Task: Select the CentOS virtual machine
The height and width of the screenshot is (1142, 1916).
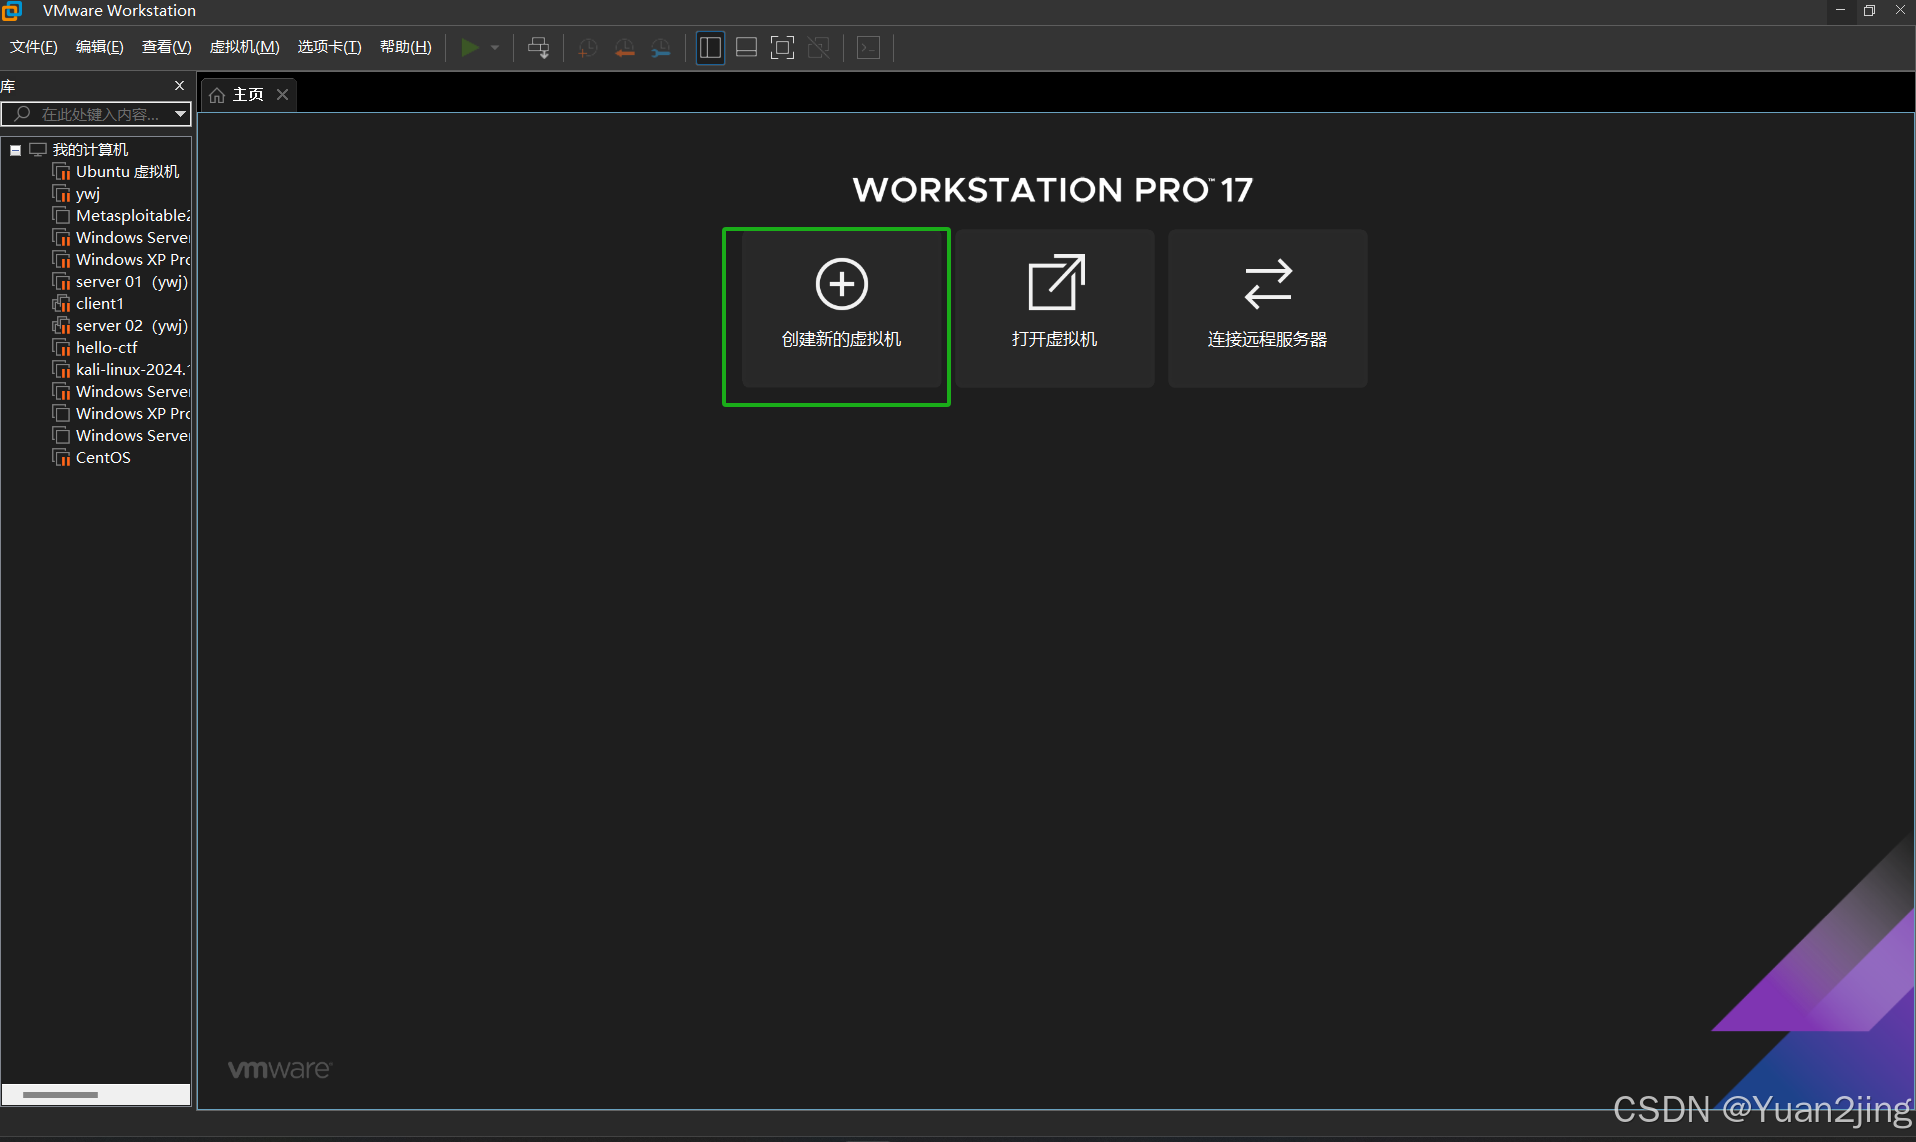Action: (x=103, y=458)
